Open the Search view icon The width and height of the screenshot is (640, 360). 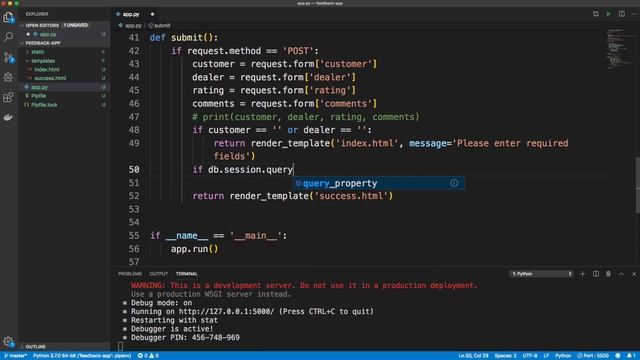[8, 37]
